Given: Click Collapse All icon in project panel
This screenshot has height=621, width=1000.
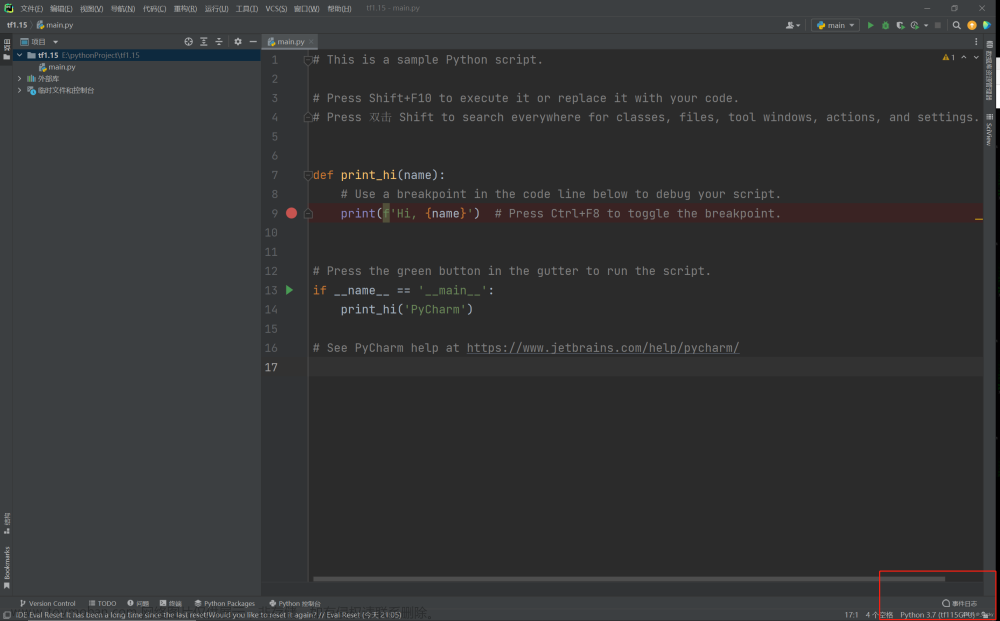Looking at the screenshot, I should point(219,41).
